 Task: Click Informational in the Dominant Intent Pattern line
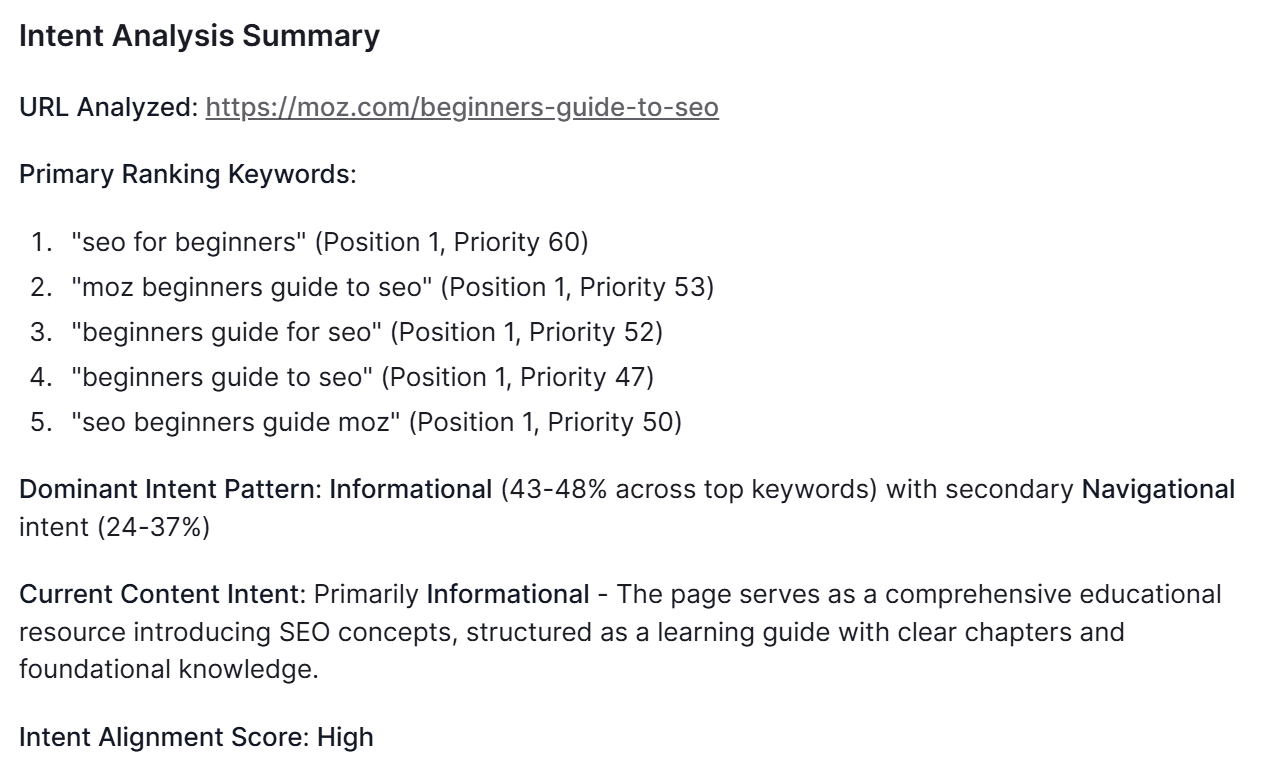point(411,489)
